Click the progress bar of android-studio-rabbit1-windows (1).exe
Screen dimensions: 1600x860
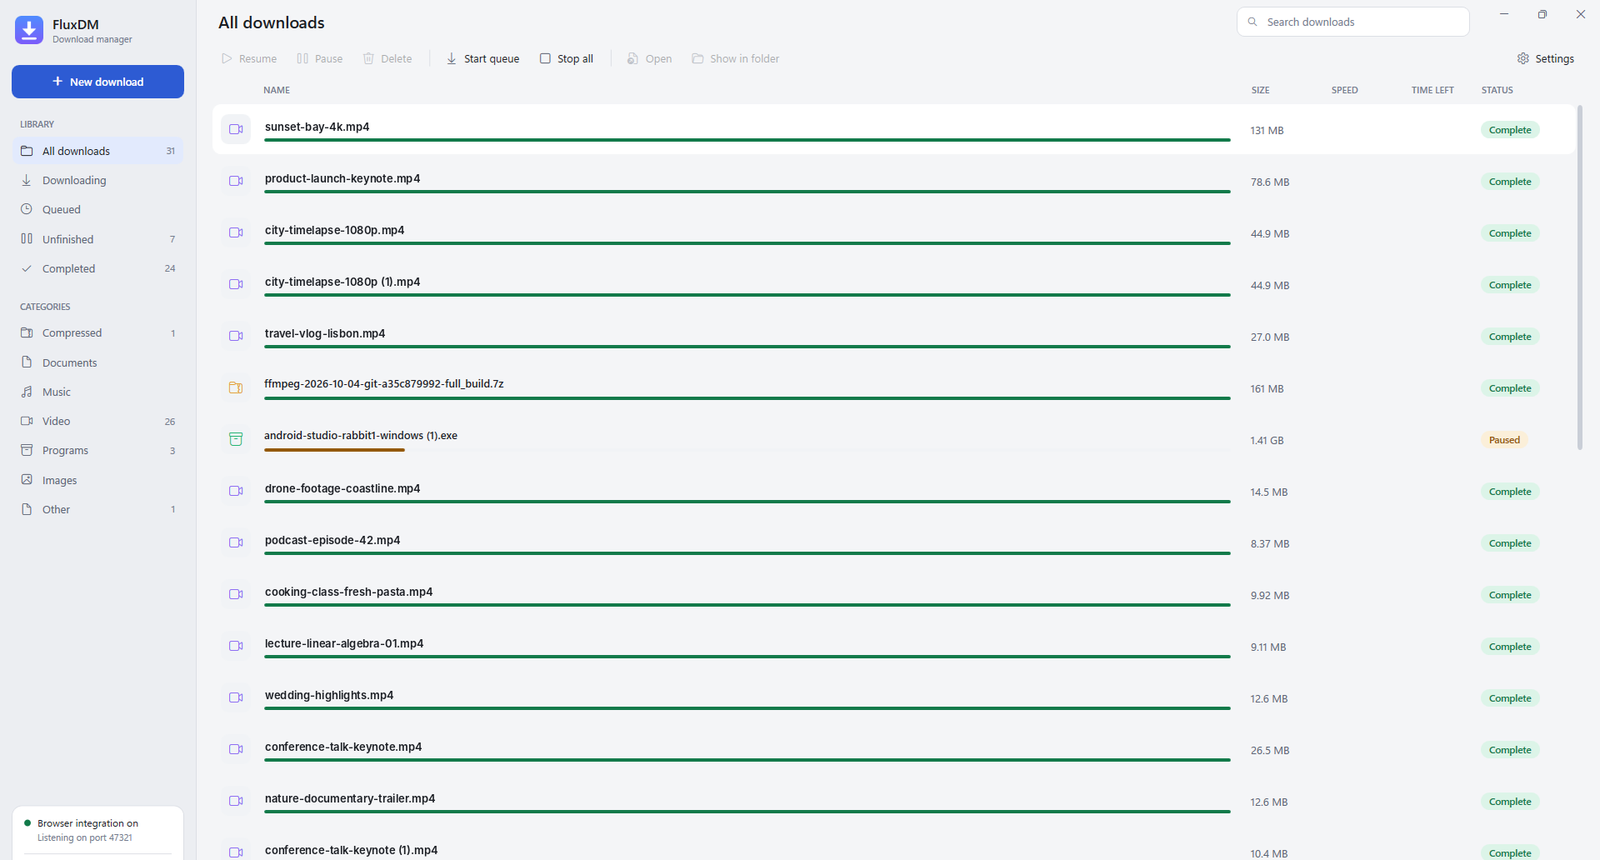[747, 450]
